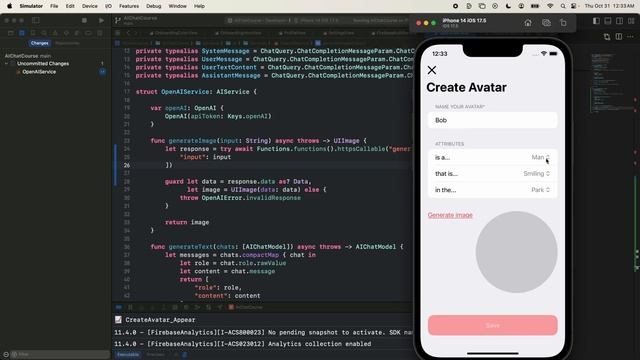The height and width of the screenshot is (360, 640).
Task: Run the project with Xcode's play button
Action: (101, 20)
